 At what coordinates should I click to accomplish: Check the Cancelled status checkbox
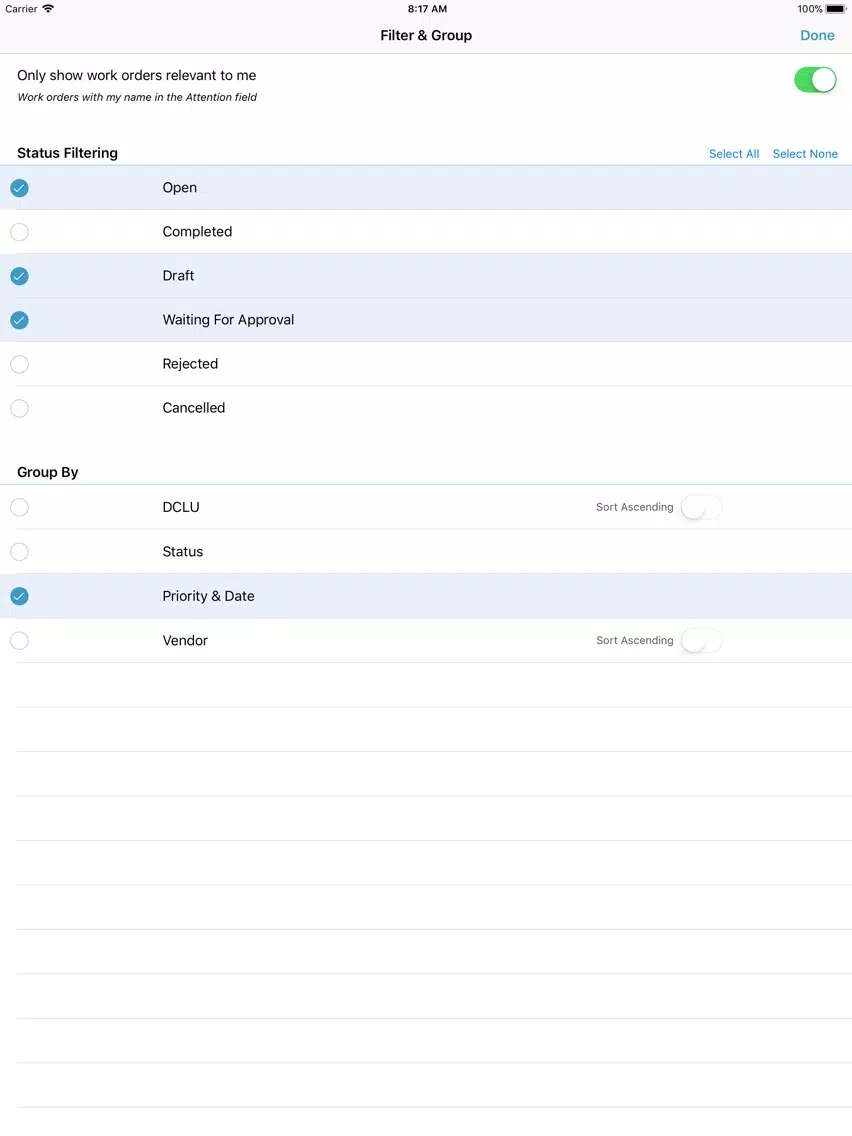(20, 409)
